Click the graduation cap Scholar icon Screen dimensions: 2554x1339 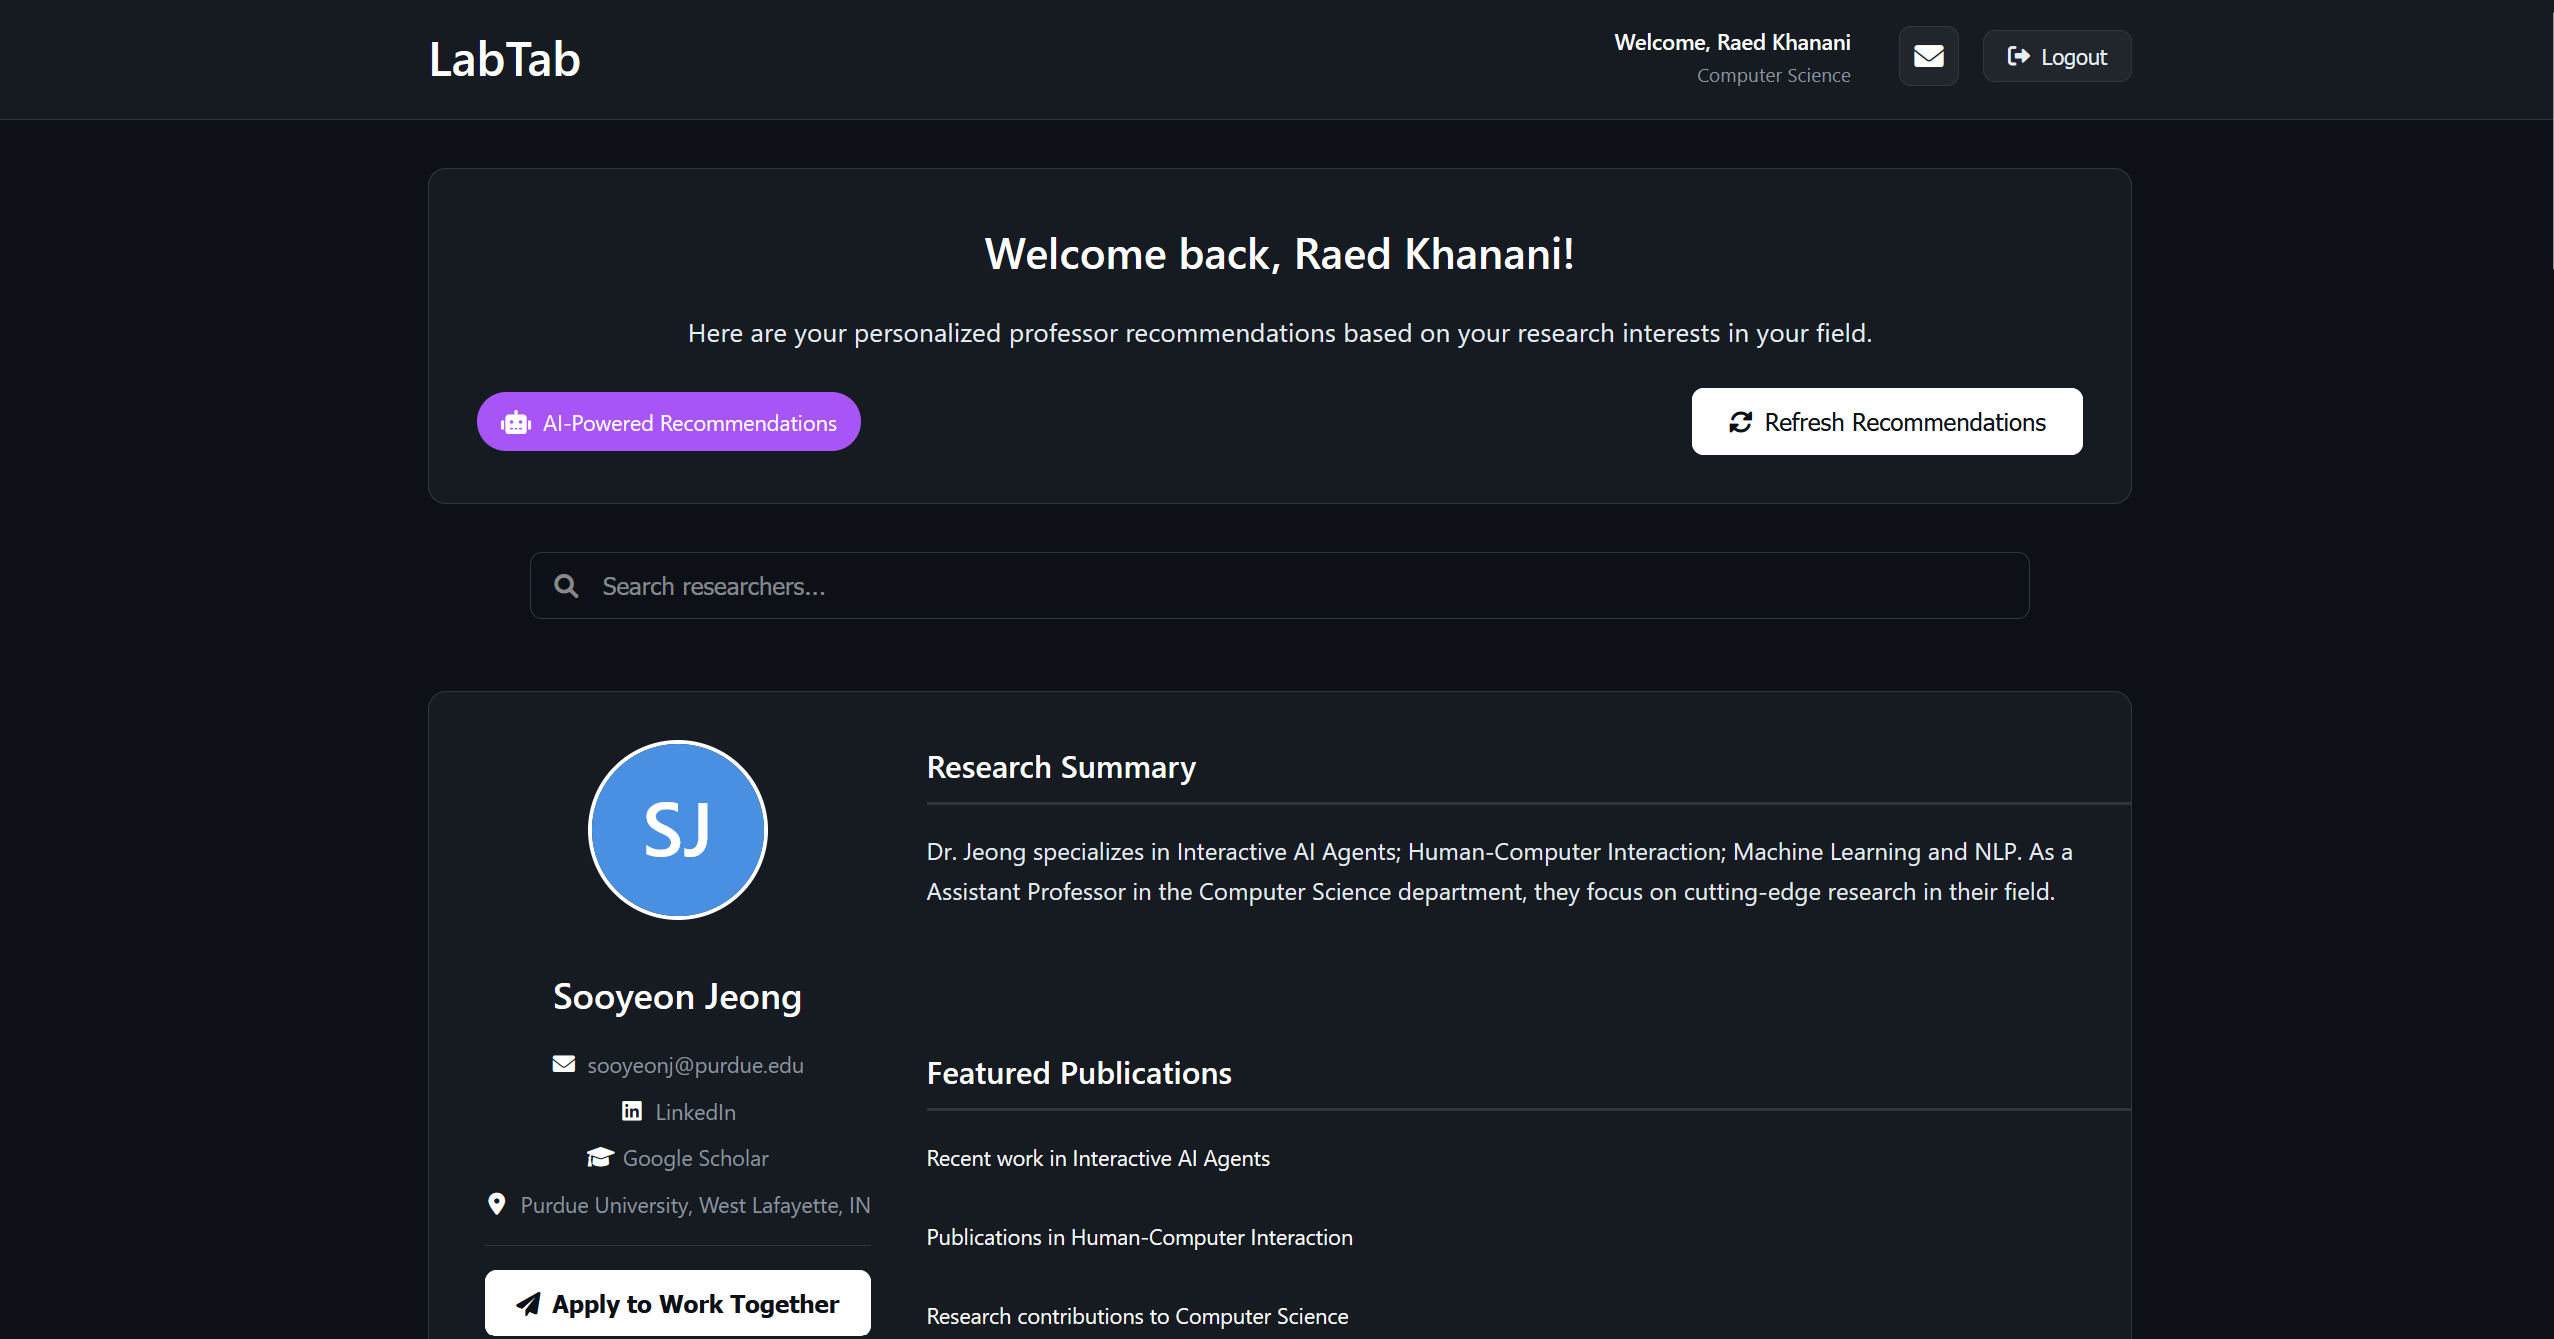coord(600,1157)
